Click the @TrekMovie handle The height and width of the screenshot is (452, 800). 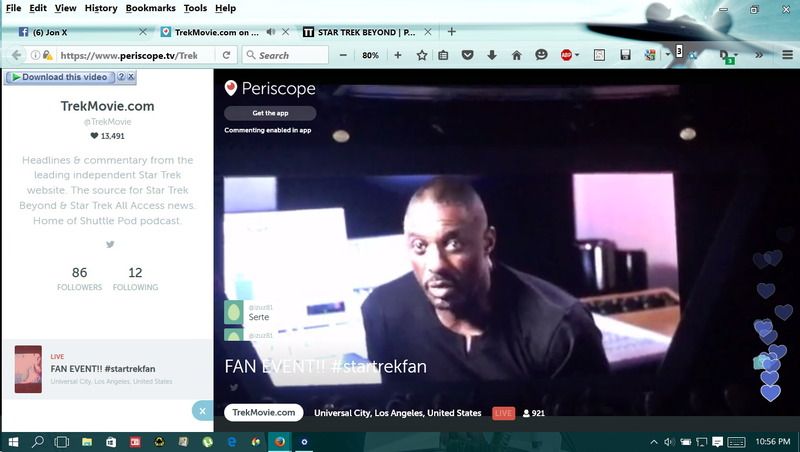coord(108,122)
